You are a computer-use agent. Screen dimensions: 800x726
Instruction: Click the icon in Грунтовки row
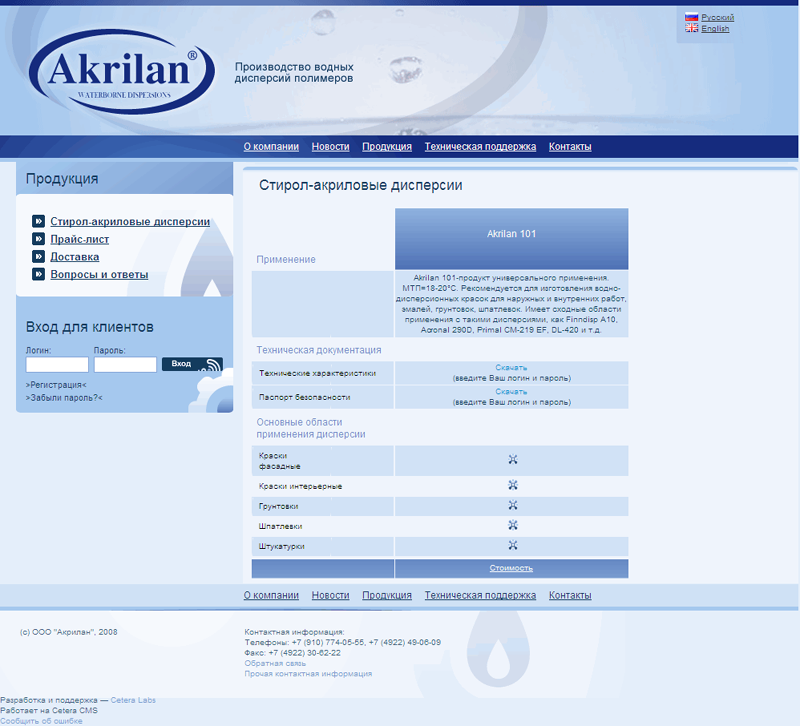tap(512, 505)
